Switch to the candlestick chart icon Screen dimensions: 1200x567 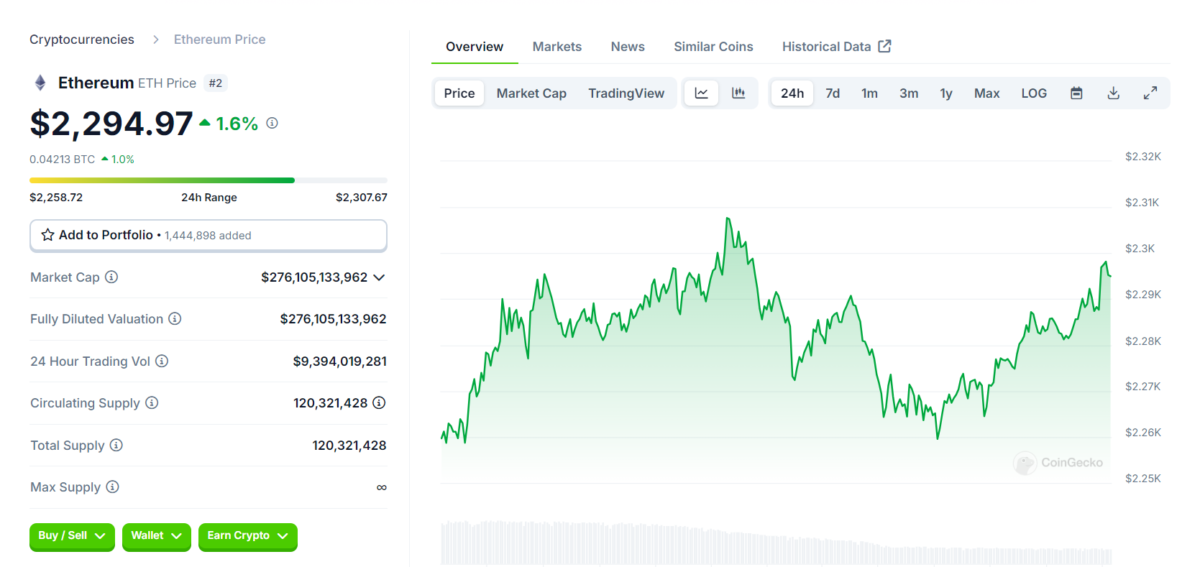point(738,93)
